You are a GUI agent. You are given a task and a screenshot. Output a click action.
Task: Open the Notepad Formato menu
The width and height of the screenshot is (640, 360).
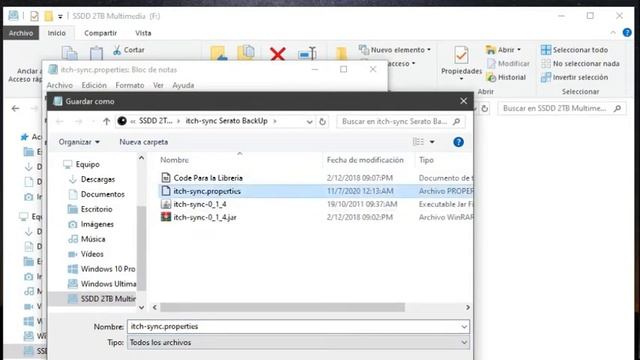click(x=130, y=85)
